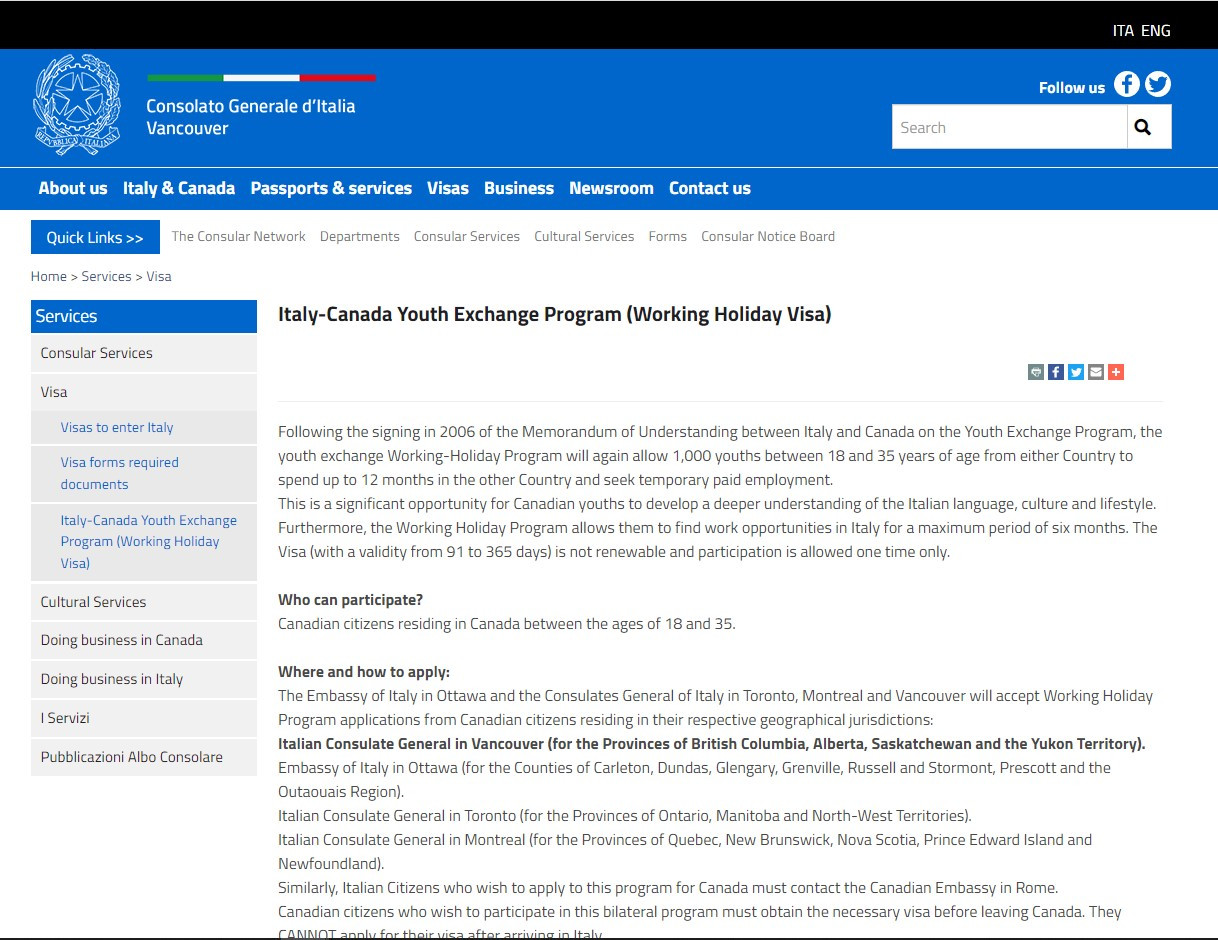The image size is (1218, 940).
Task: Click the Services sidebar header
Action: coord(144,316)
